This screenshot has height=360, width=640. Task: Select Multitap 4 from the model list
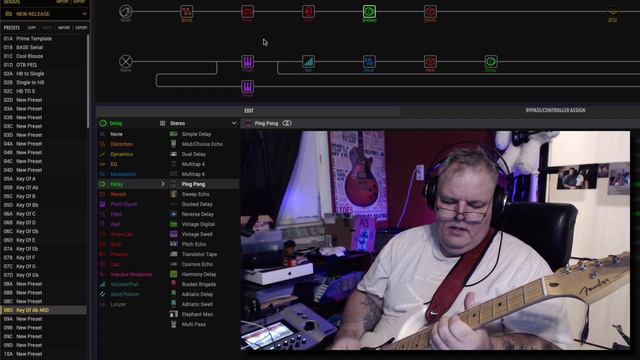click(x=193, y=164)
